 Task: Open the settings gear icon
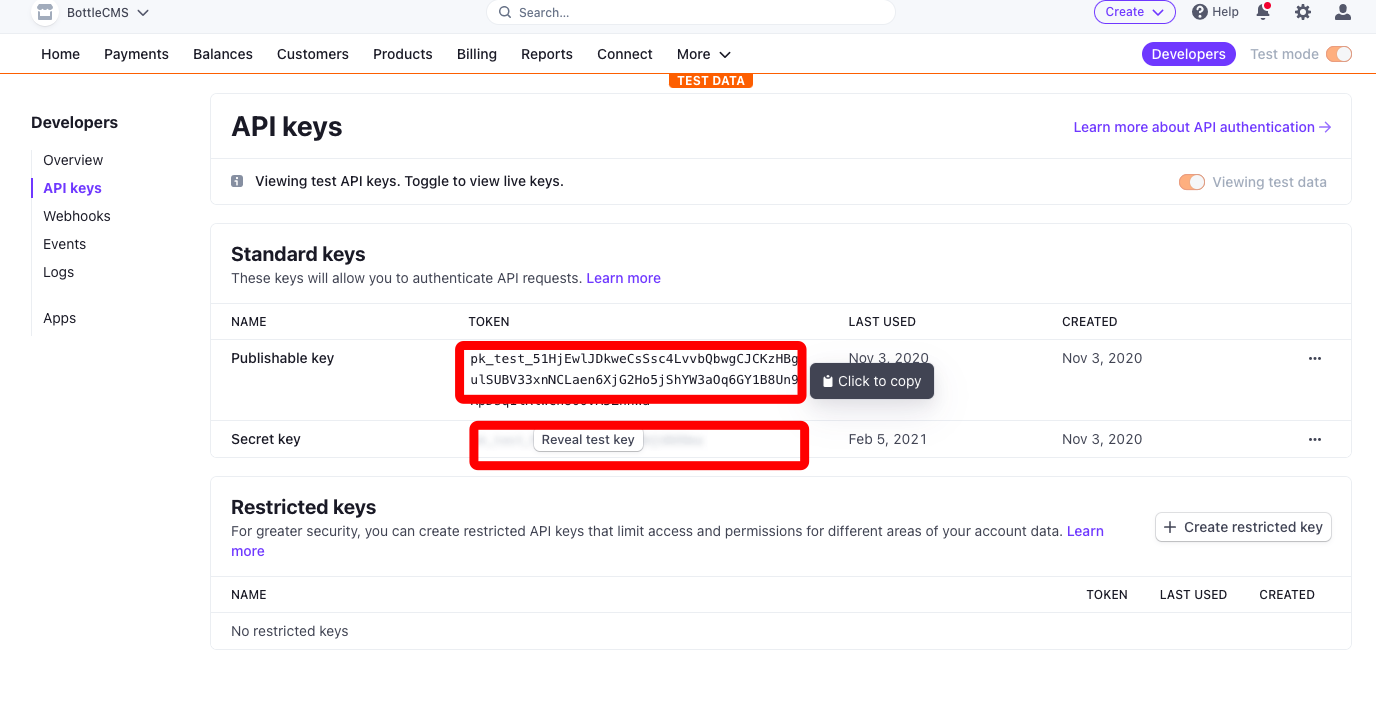pyautogui.click(x=1302, y=12)
